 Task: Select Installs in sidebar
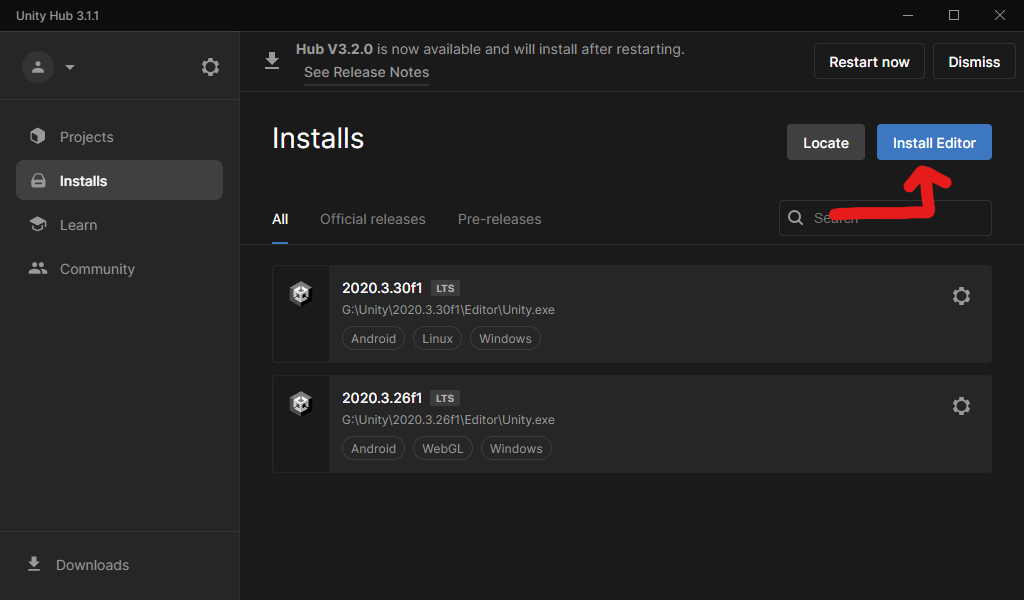click(120, 180)
